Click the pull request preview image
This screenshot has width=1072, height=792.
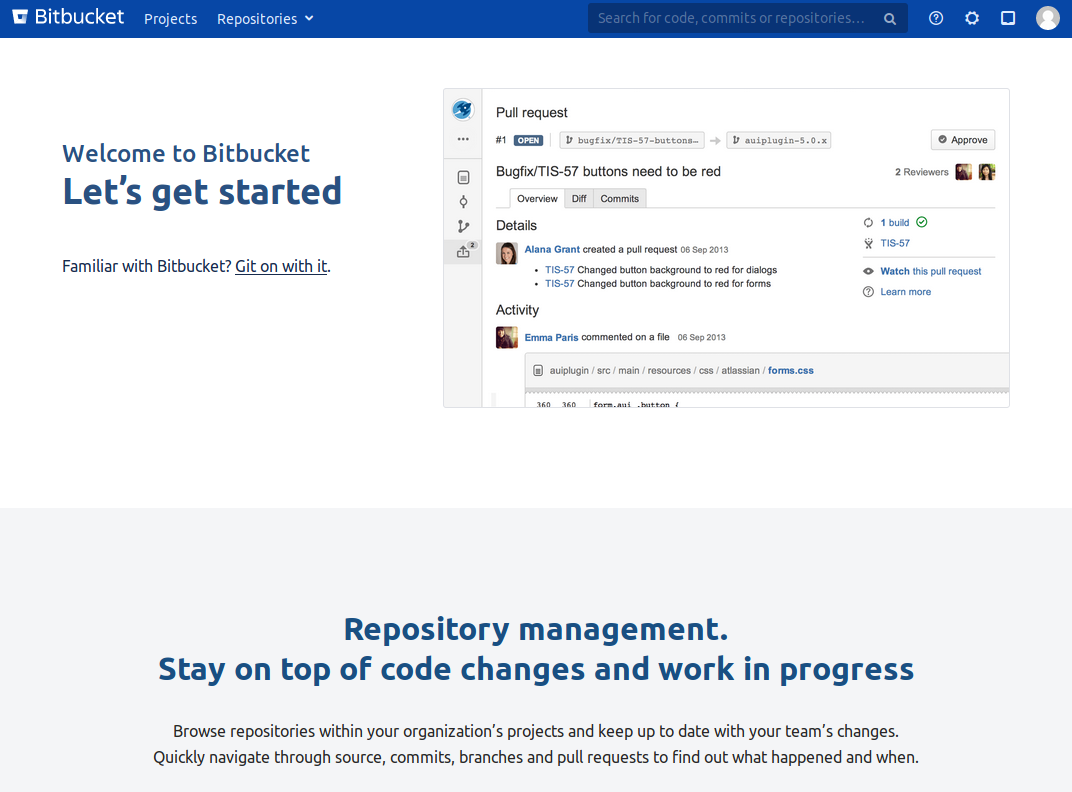[726, 248]
